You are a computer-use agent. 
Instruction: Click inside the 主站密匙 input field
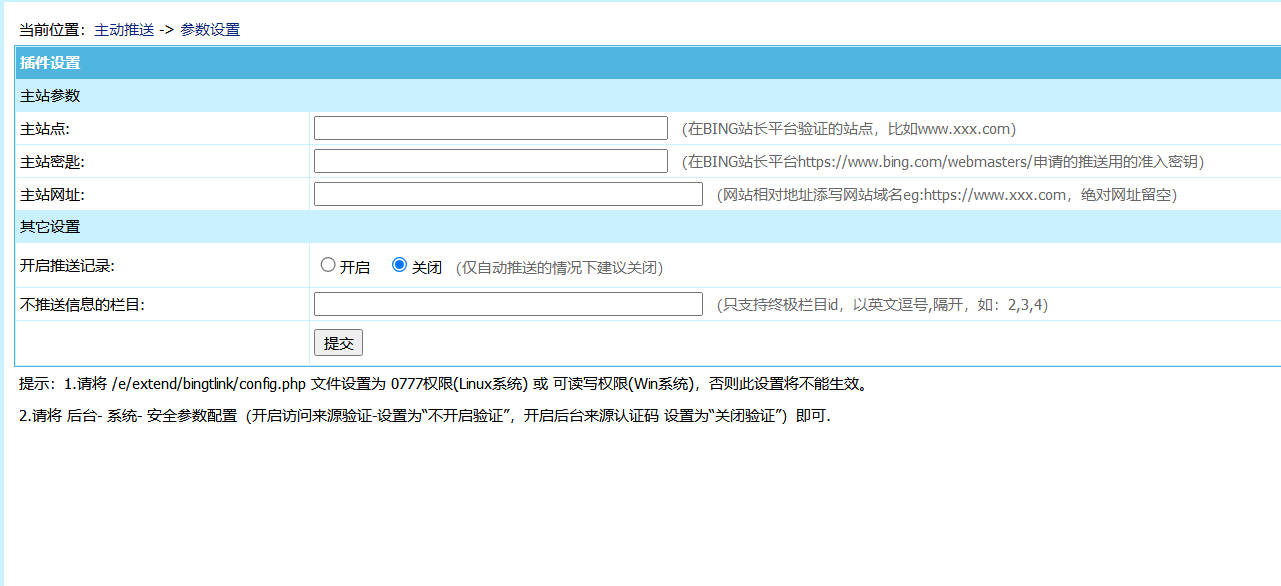click(490, 160)
